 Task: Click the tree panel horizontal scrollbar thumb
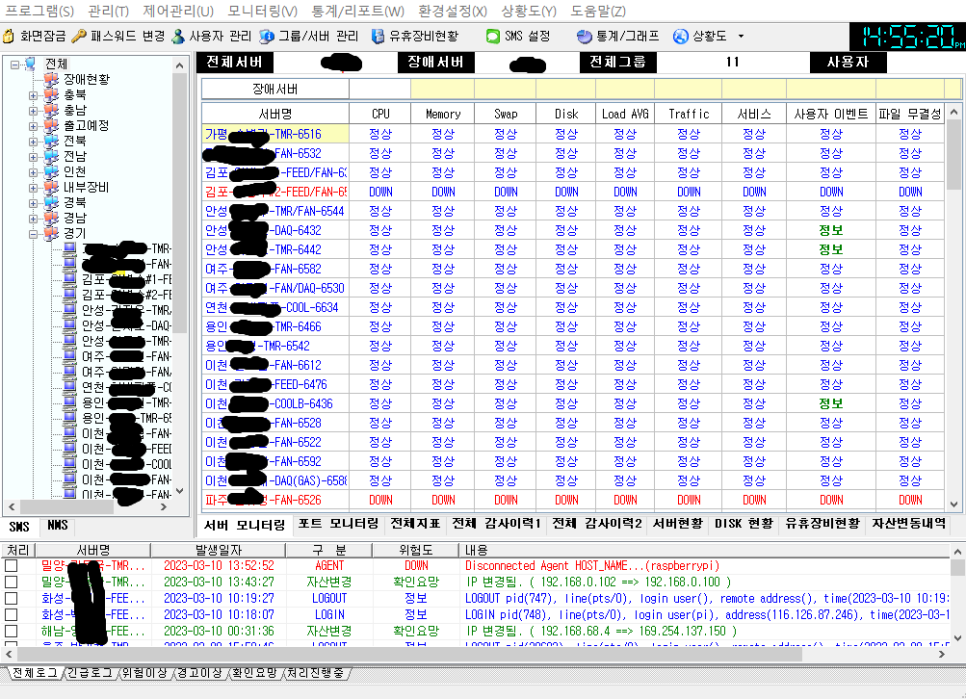[67, 507]
